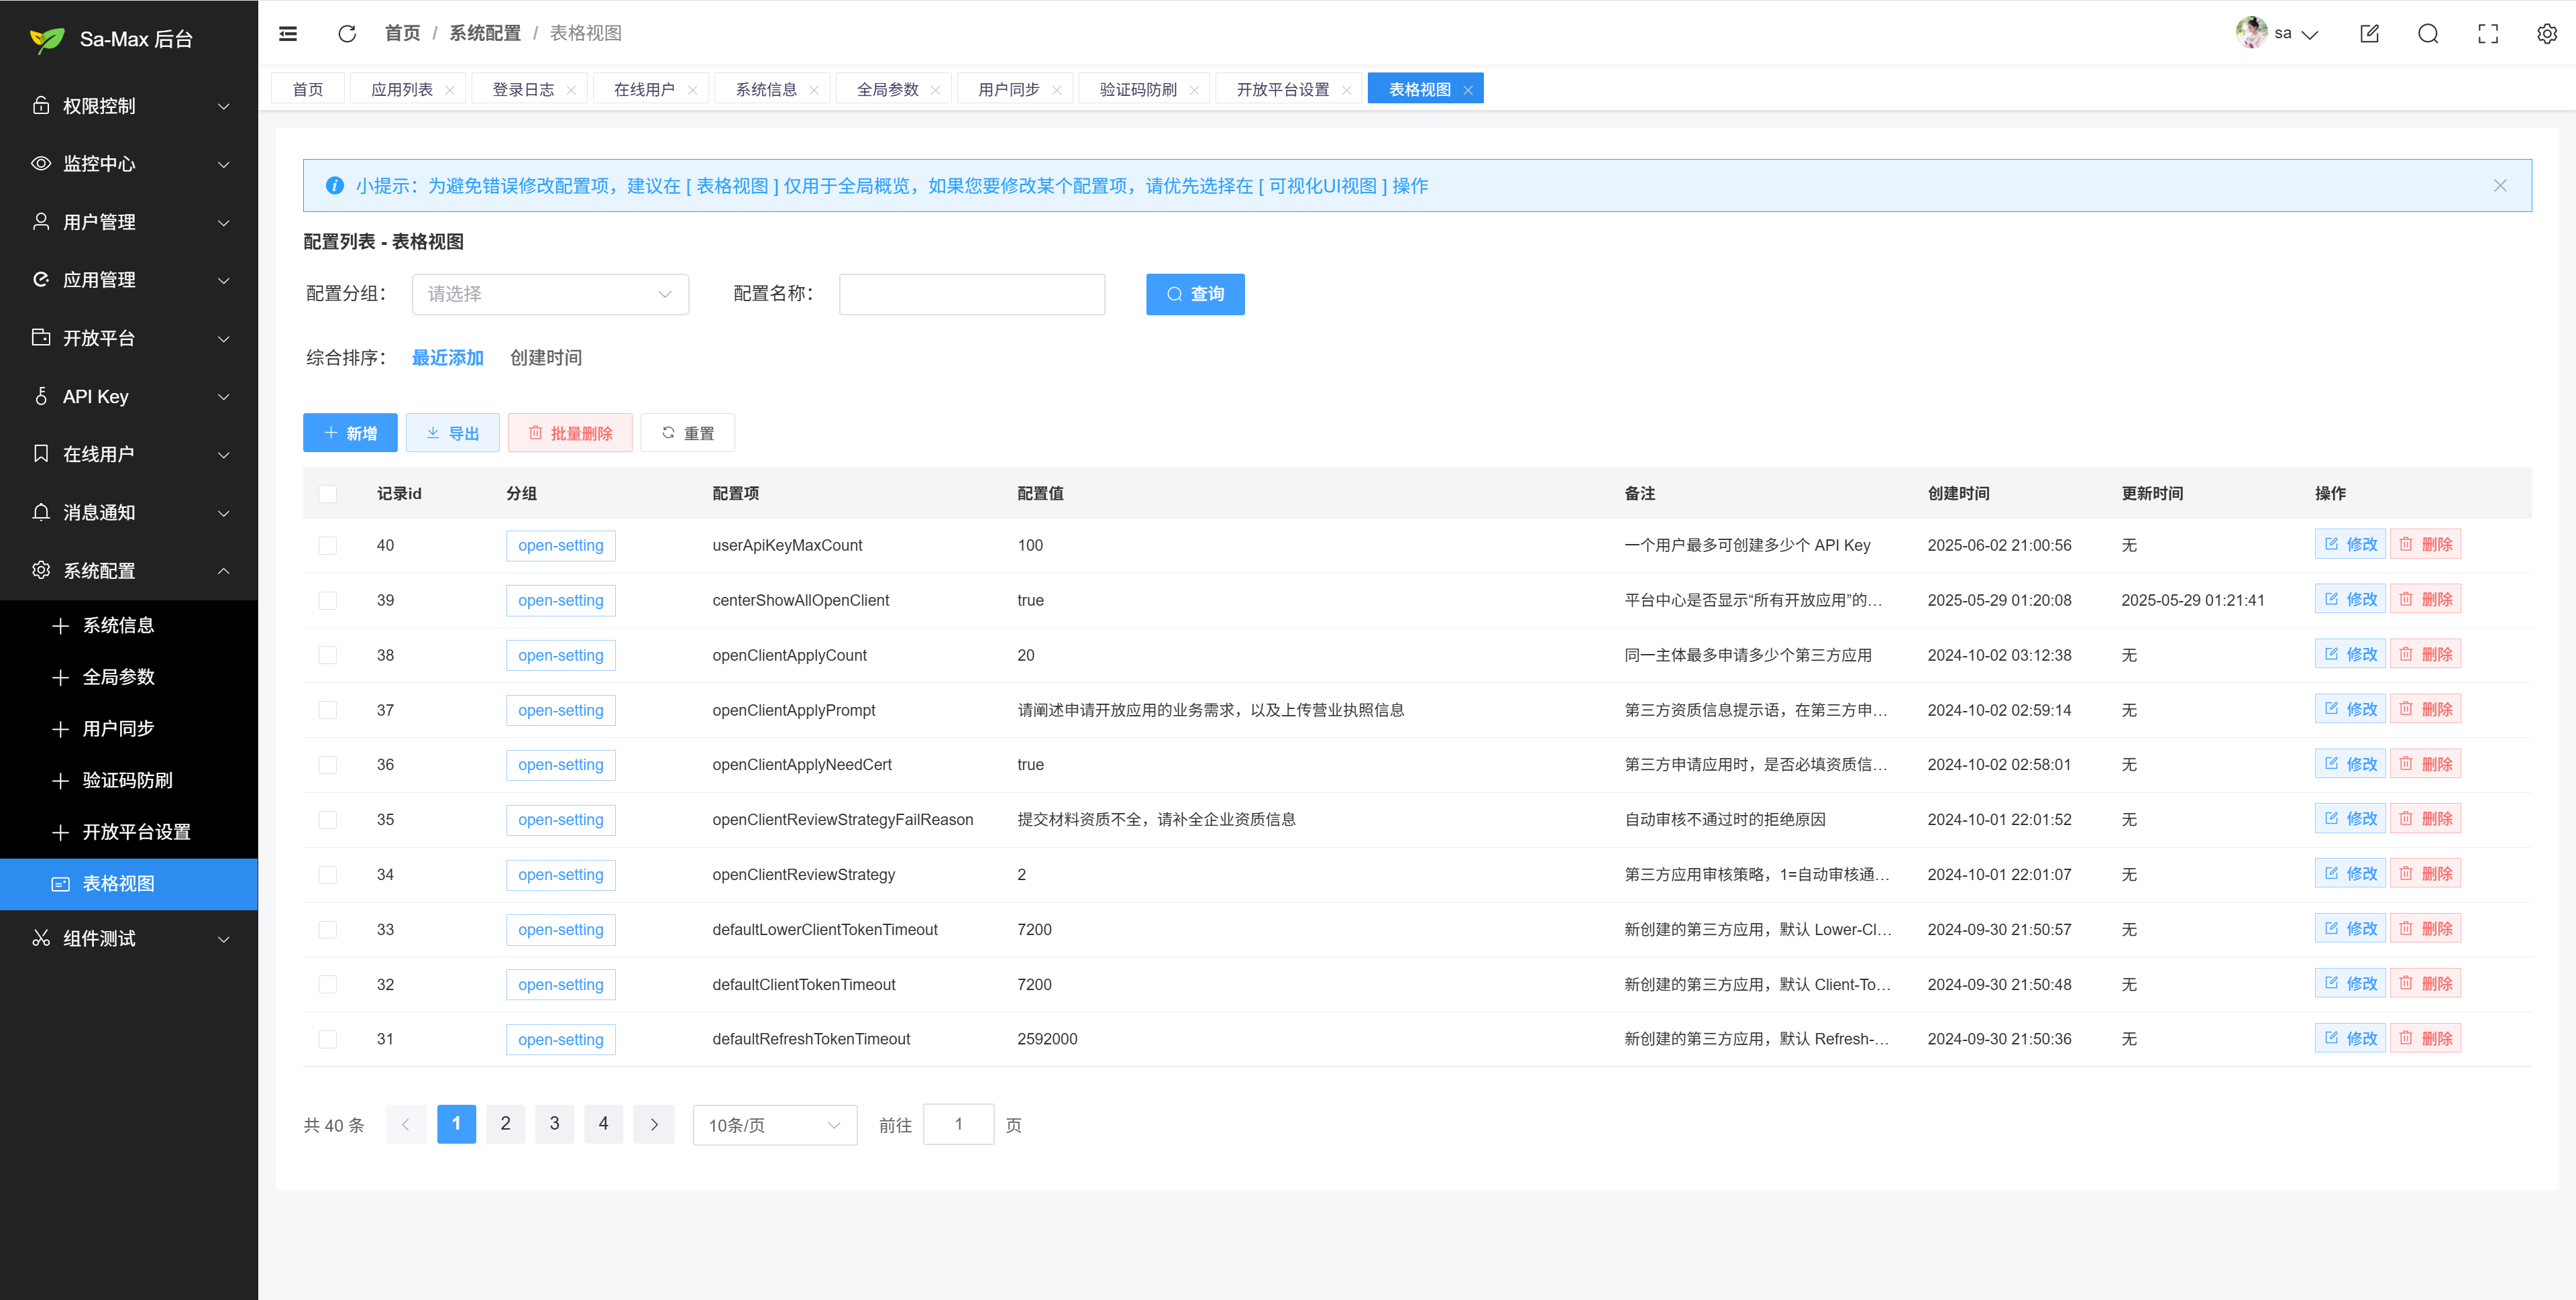2576x1300 pixels.
Task: Click the sa user avatar
Action: [2251, 33]
